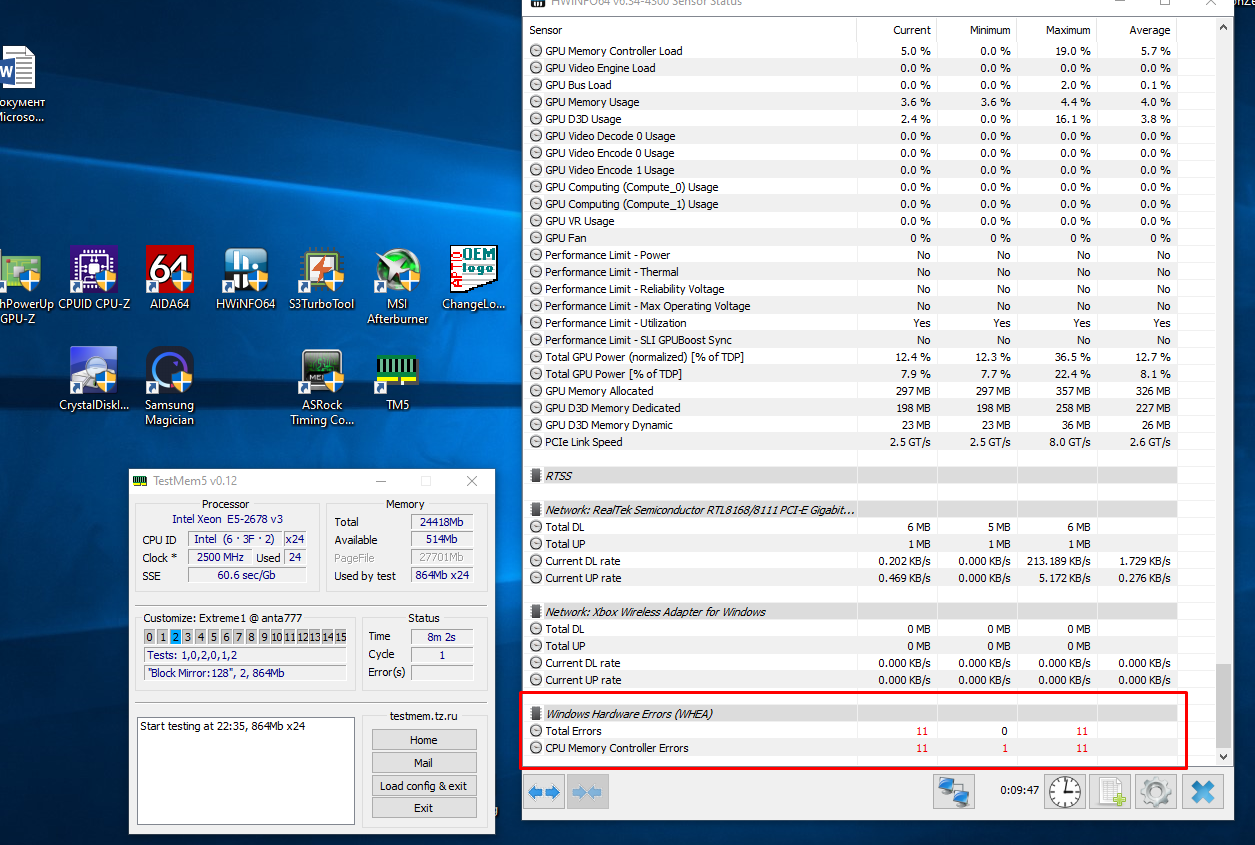Click the shrink-columns inward arrows button in HWiNFO
The image size is (1255, 845).
click(587, 792)
